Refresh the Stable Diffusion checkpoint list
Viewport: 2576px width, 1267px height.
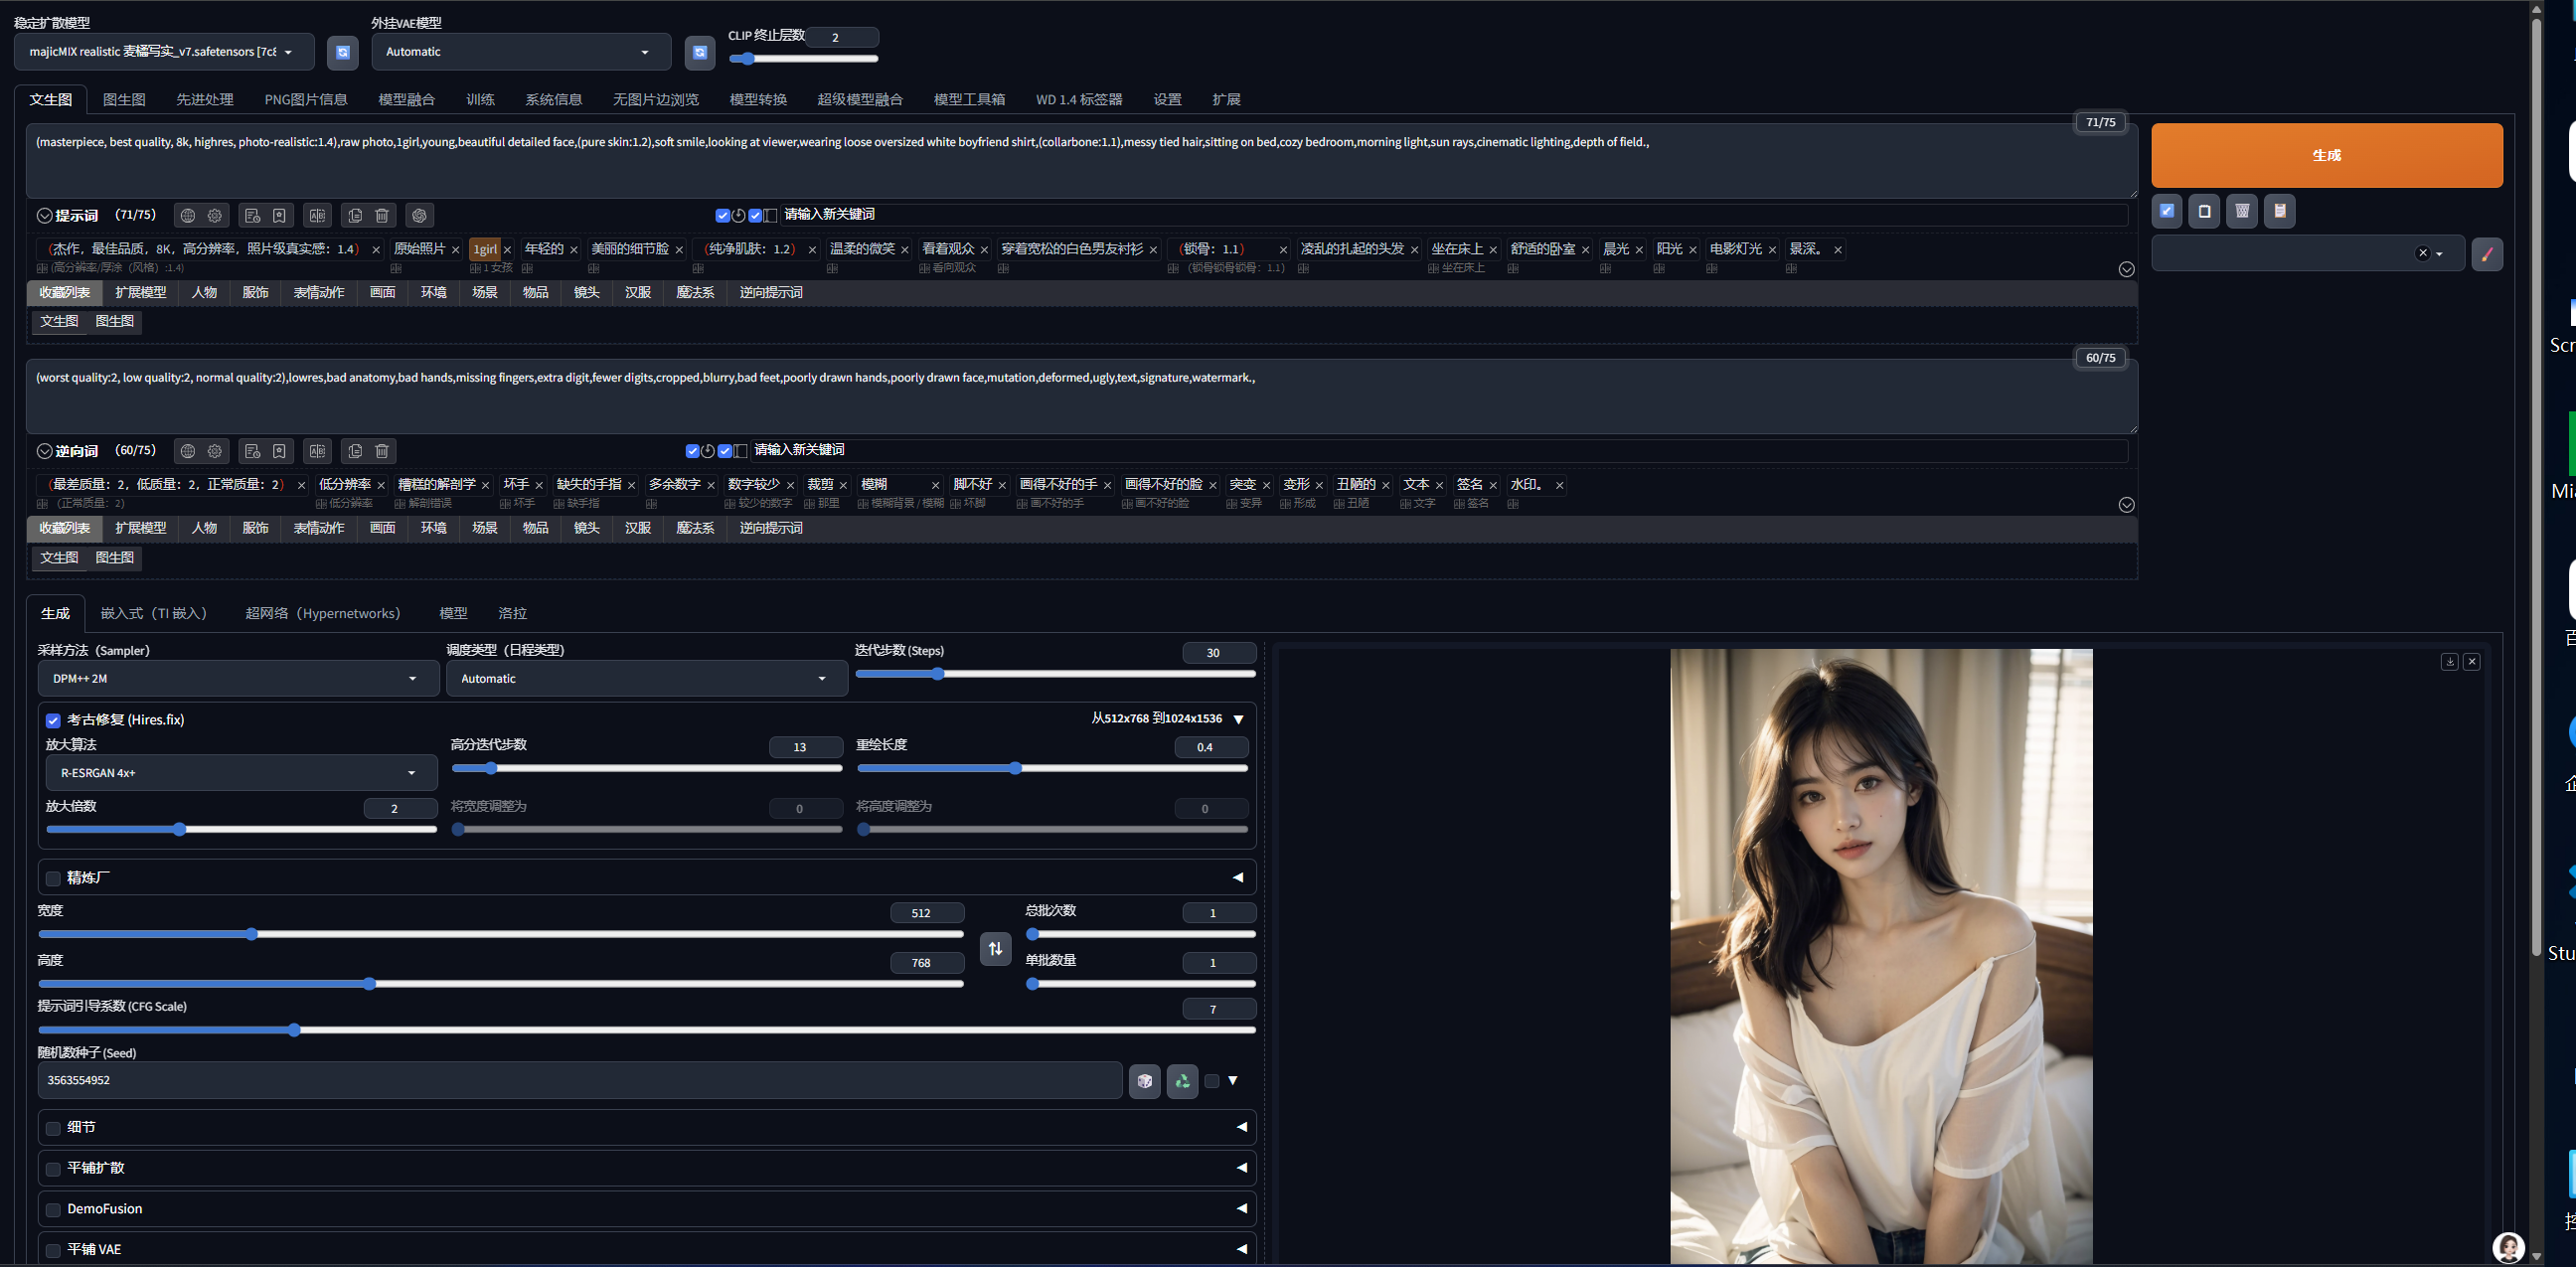[x=343, y=52]
